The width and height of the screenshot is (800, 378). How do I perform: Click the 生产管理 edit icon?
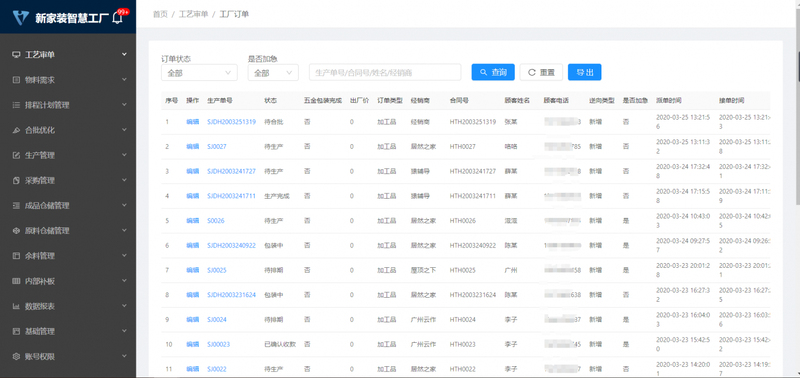tap(16, 155)
